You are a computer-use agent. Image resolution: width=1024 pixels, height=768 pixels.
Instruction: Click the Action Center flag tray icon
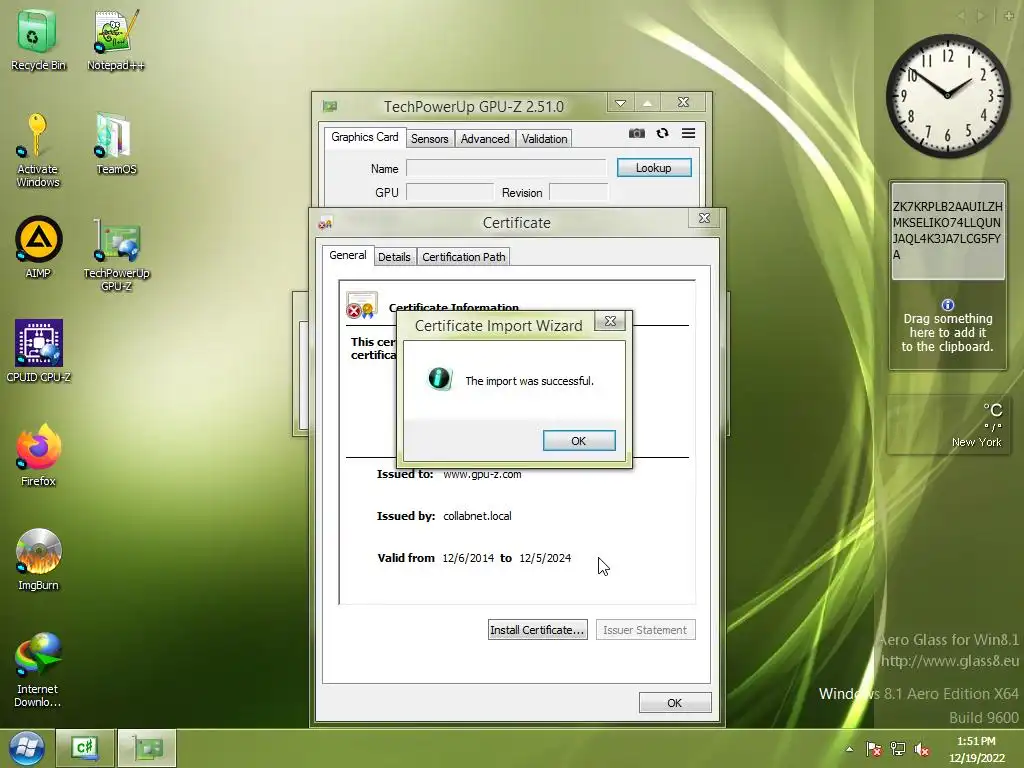[x=873, y=749]
